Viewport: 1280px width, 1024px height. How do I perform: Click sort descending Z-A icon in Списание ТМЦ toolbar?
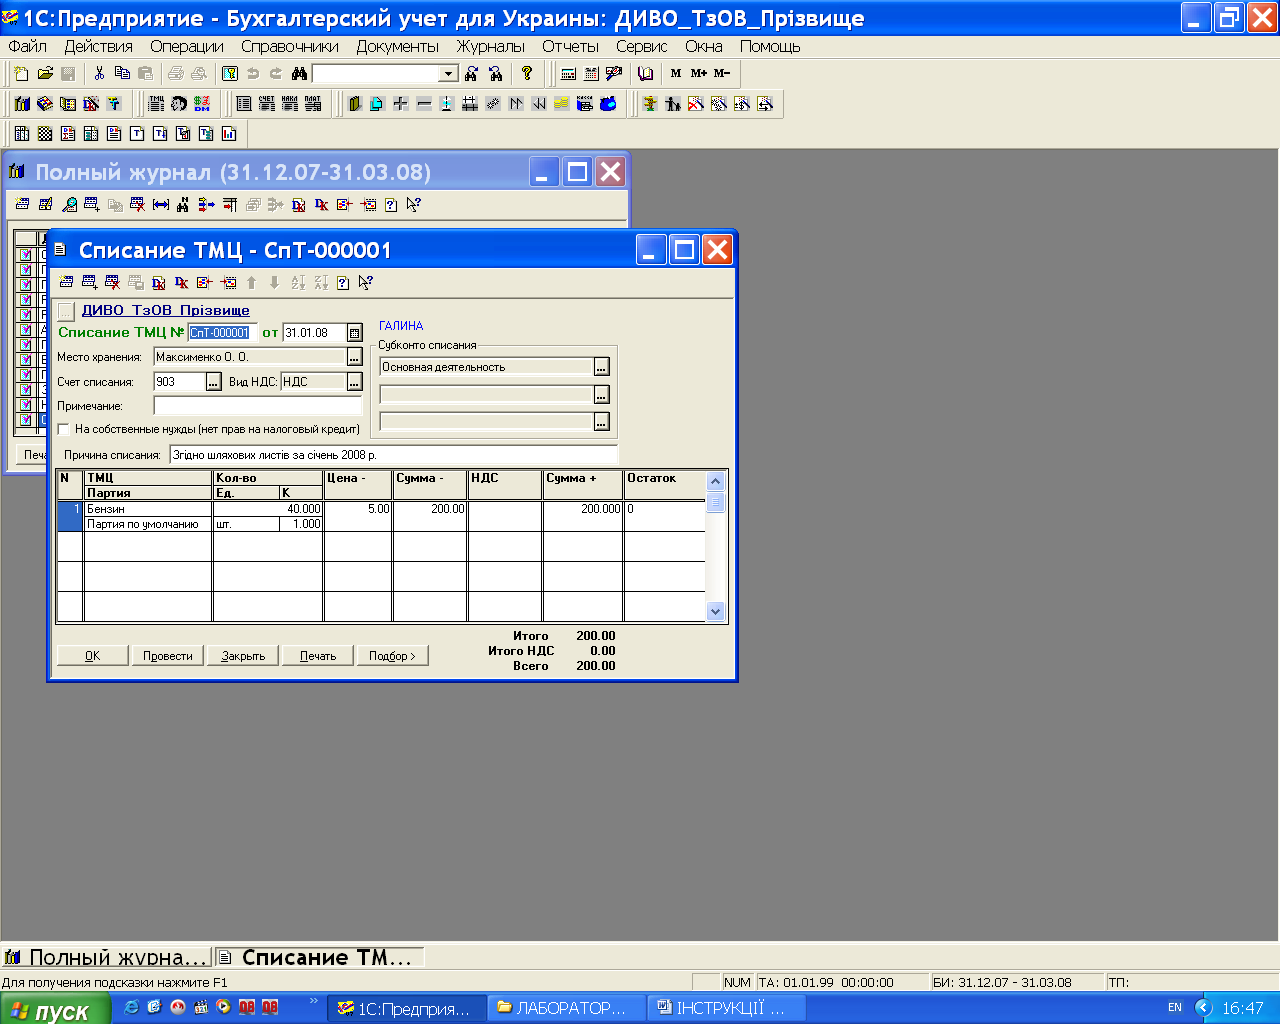[x=321, y=282]
